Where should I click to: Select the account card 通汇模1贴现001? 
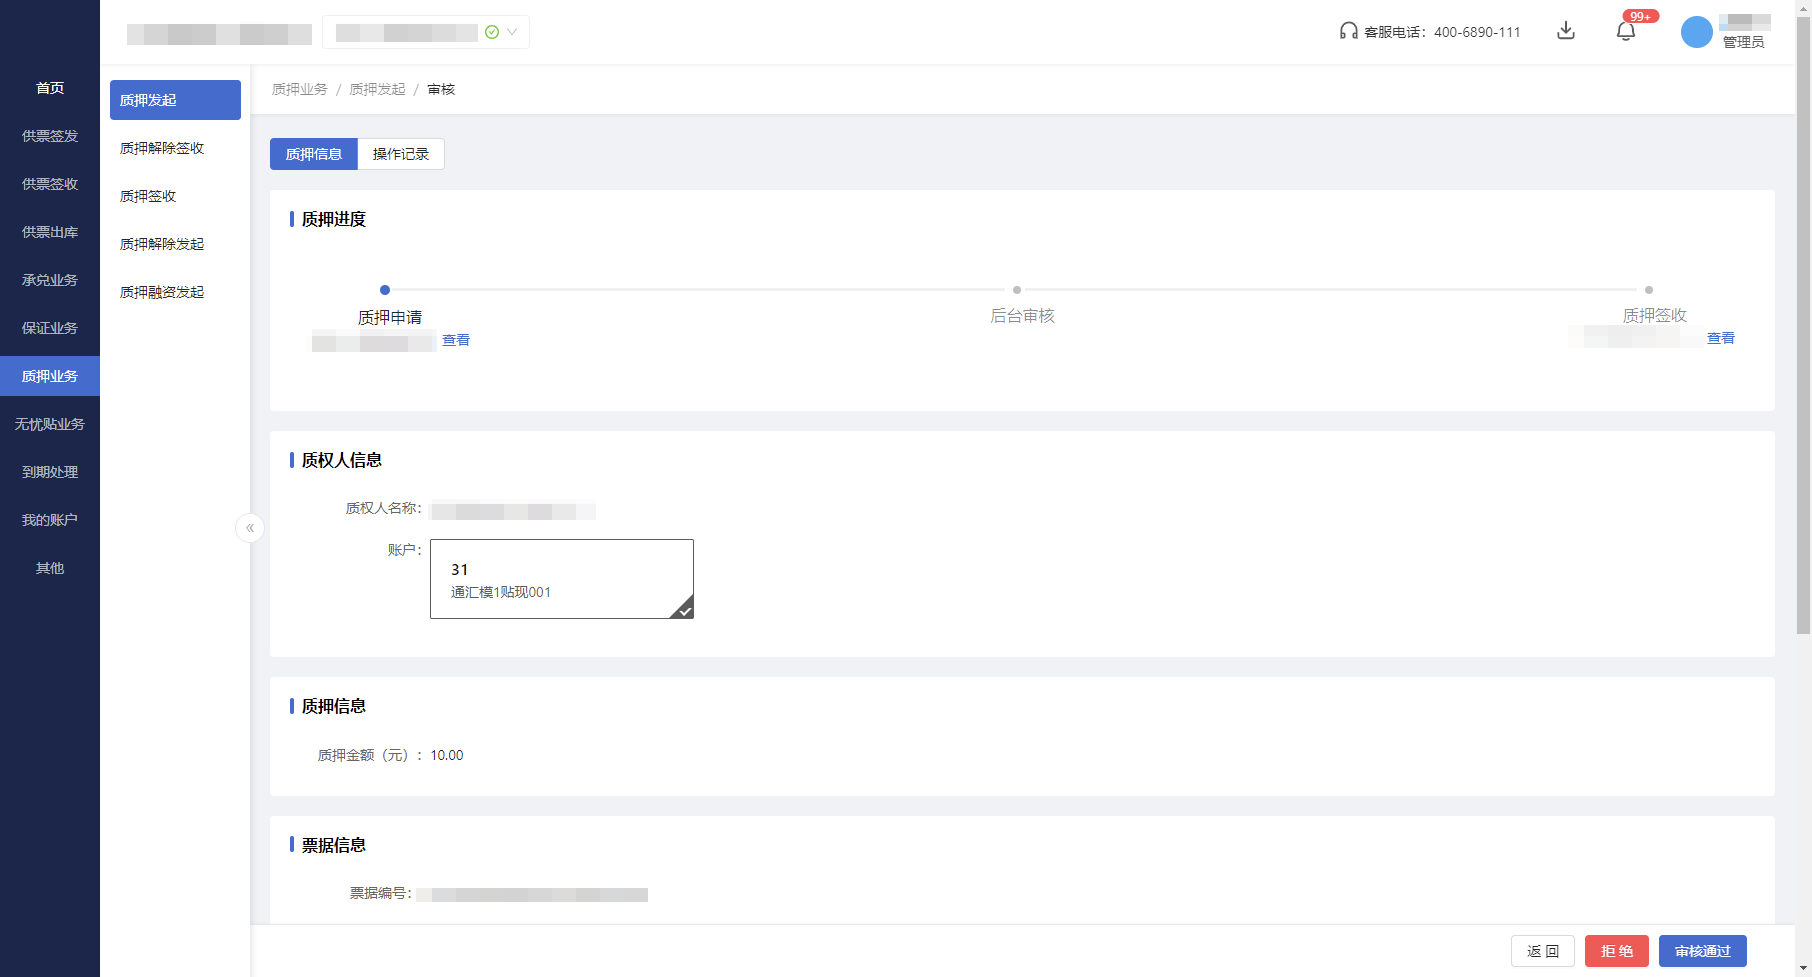[x=561, y=579]
